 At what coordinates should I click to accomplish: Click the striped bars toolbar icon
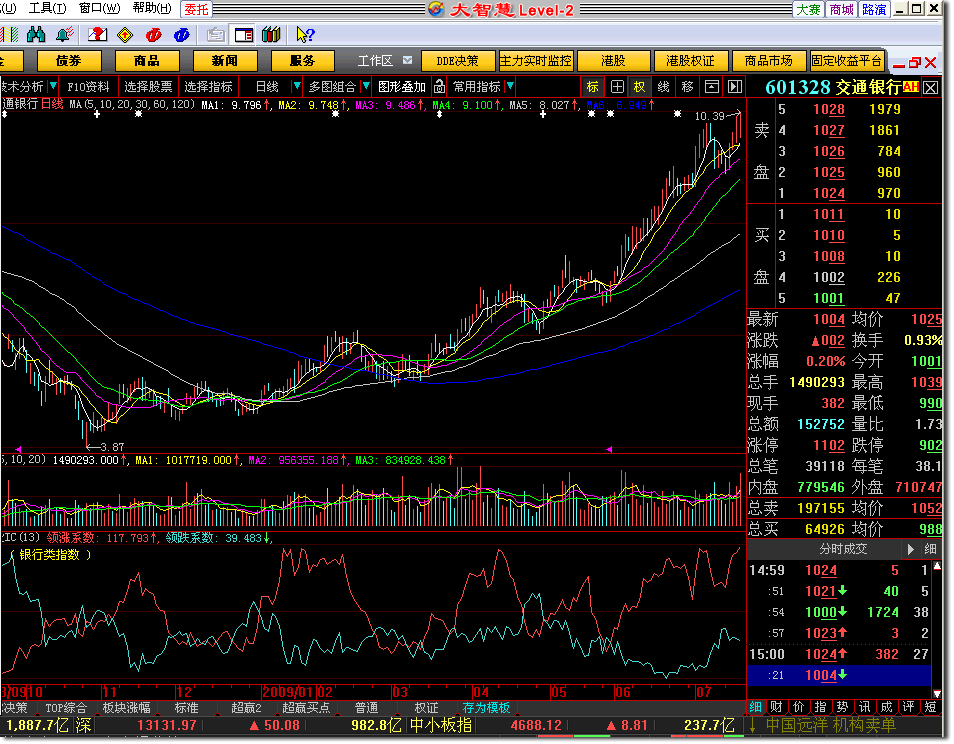coord(11,35)
